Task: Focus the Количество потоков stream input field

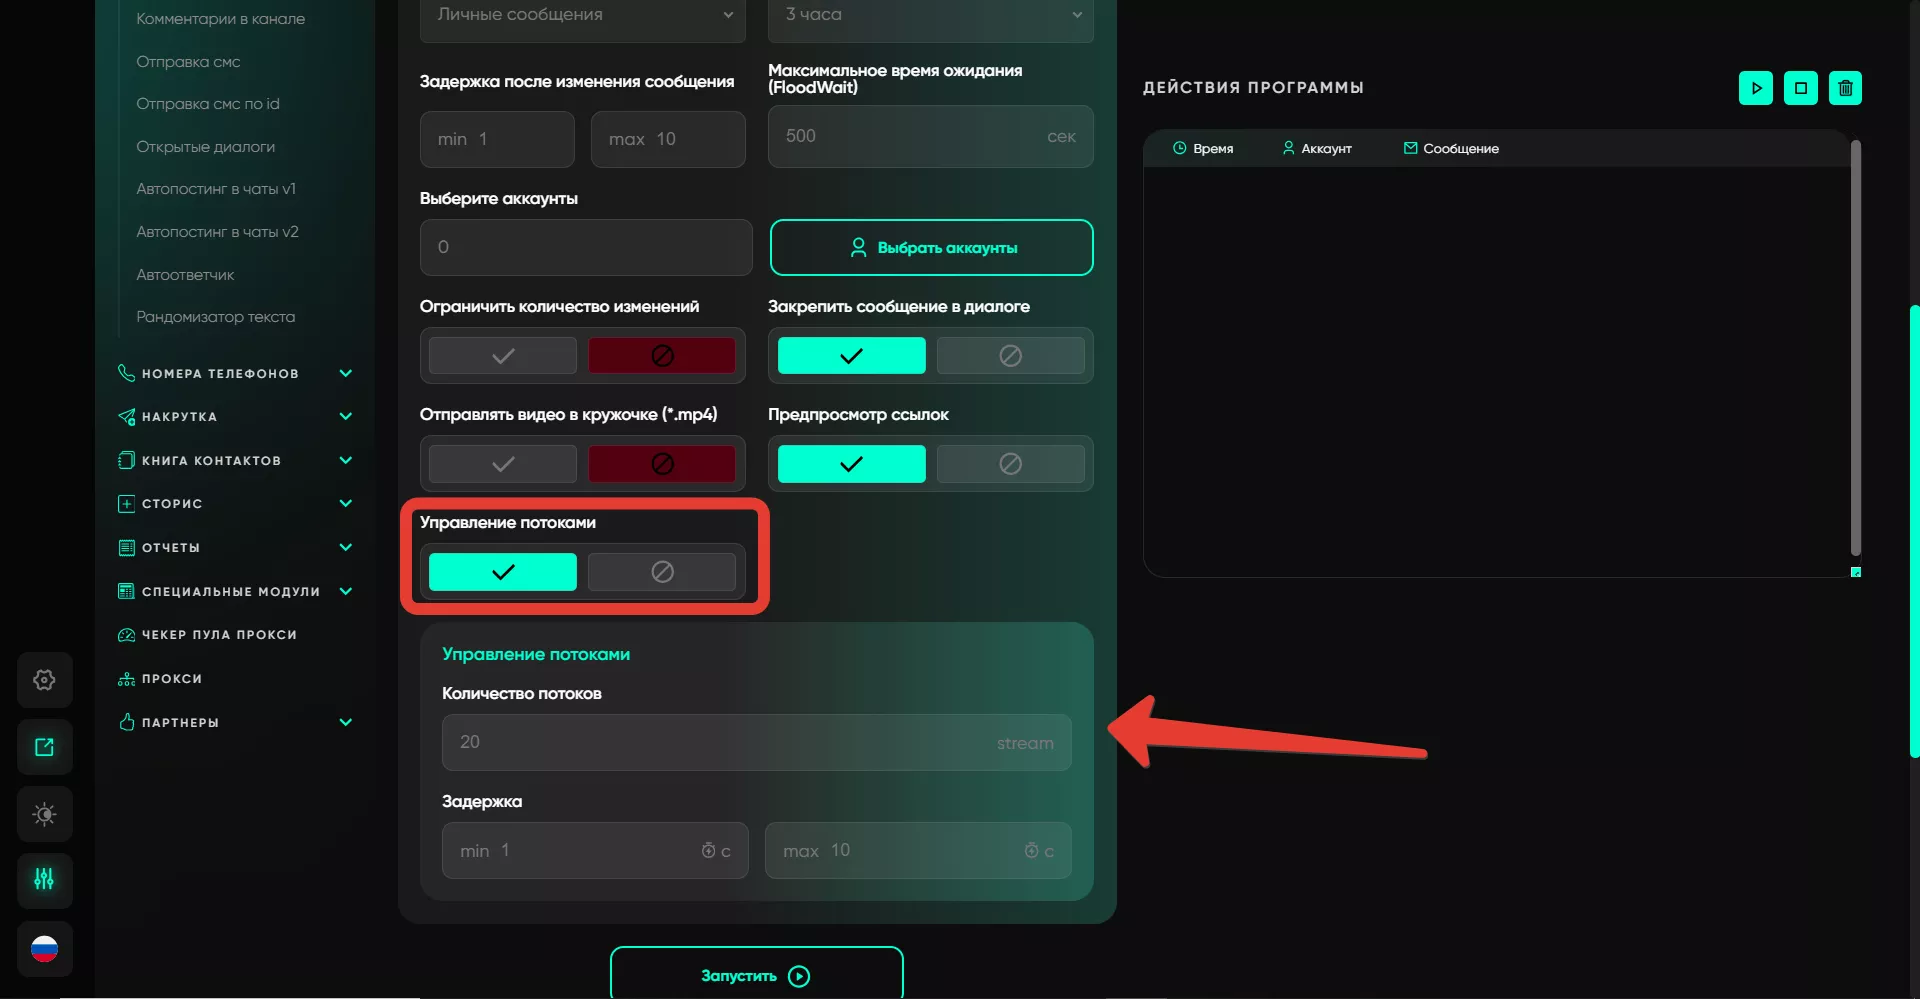Action: pyautogui.click(x=757, y=742)
